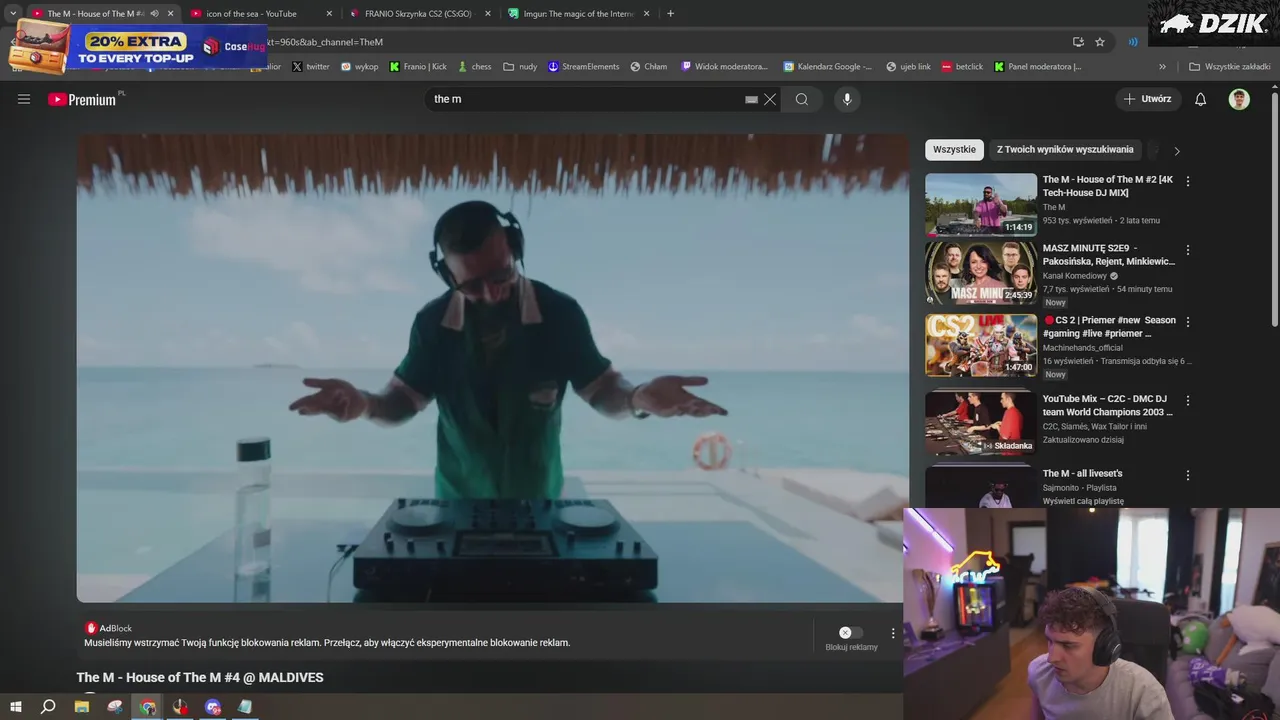This screenshot has height=720, width=1280.
Task: Open Franio | Kick bookmark
Action: point(418,67)
